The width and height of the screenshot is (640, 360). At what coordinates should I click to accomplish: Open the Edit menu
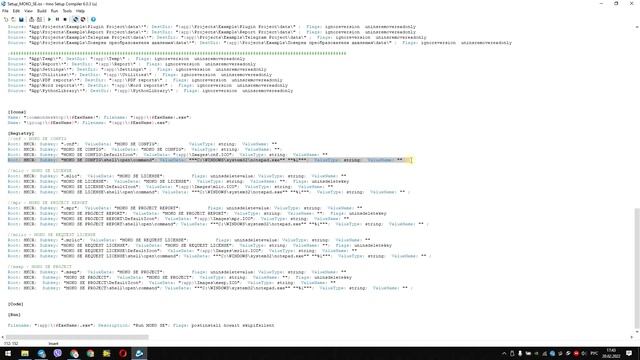(x=16, y=11)
